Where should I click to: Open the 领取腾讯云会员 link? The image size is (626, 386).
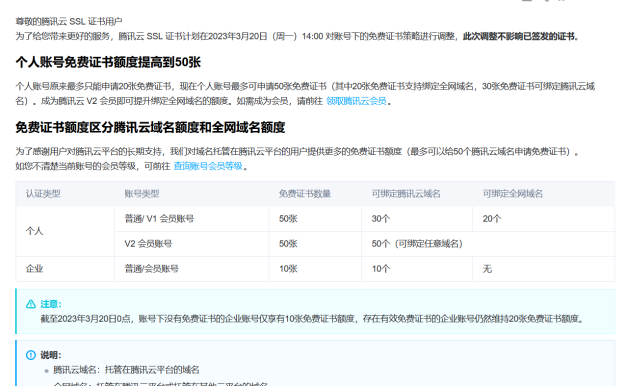click(x=356, y=101)
